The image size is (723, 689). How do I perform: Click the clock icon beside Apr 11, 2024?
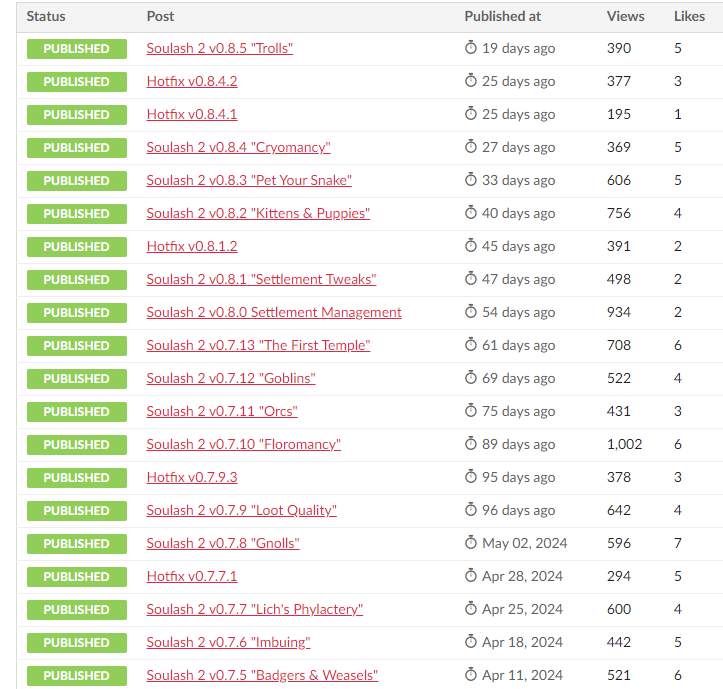471,675
